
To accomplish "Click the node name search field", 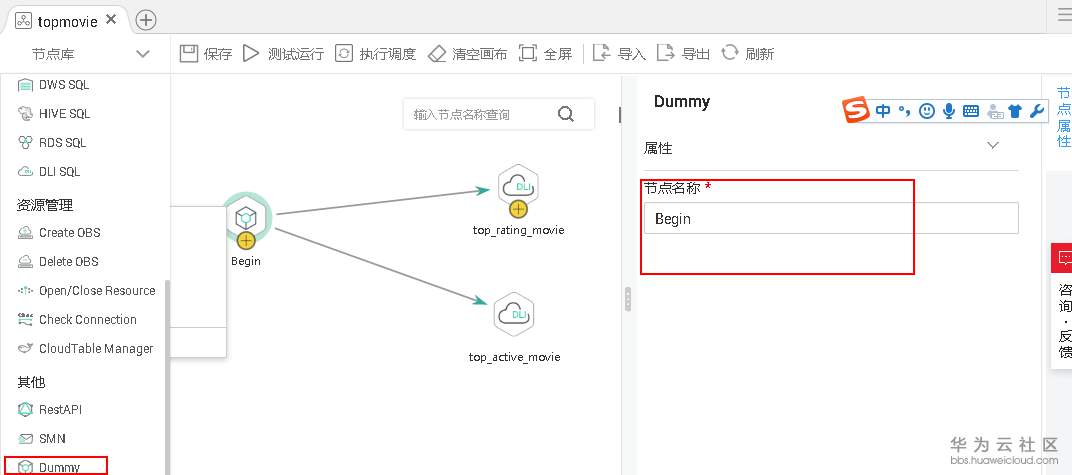I will pyautogui.click(x=498, y=114).
